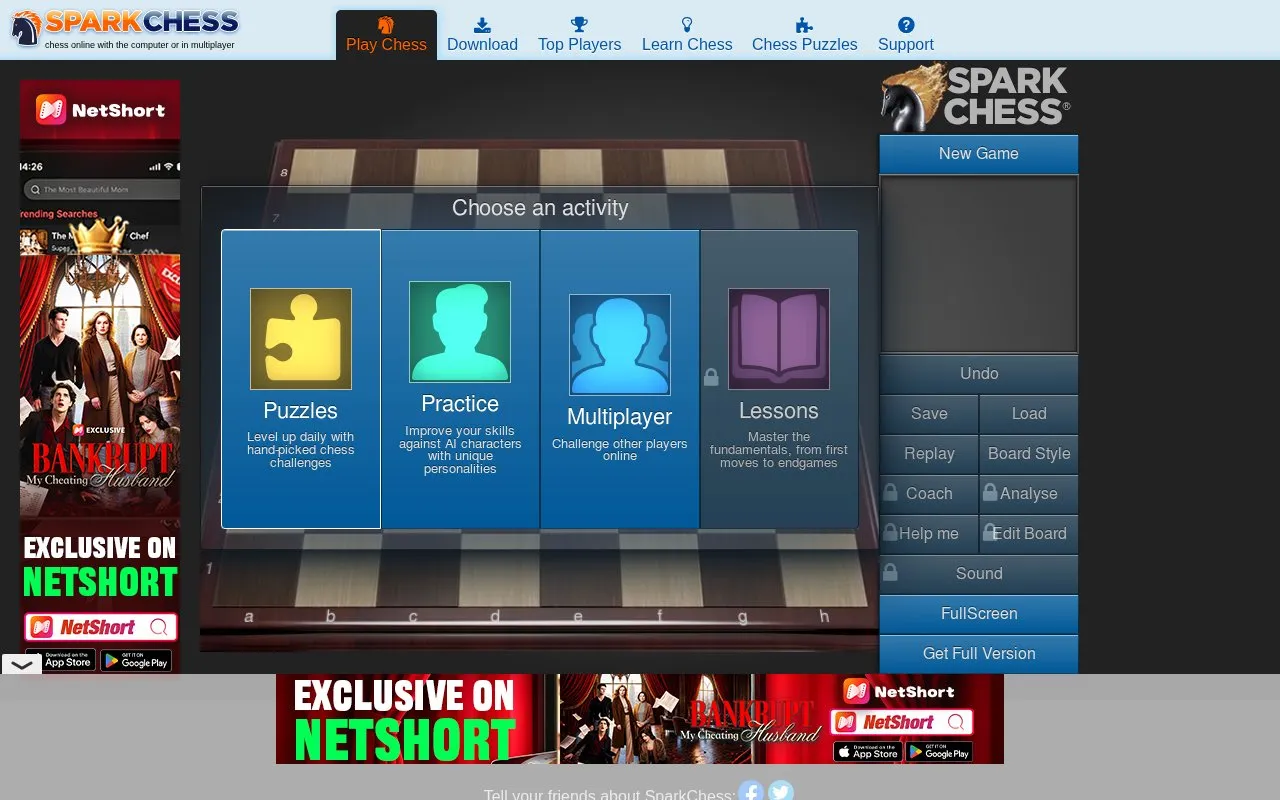Click the Save game button
This screenshot has width=1280, height=800.
929,414
